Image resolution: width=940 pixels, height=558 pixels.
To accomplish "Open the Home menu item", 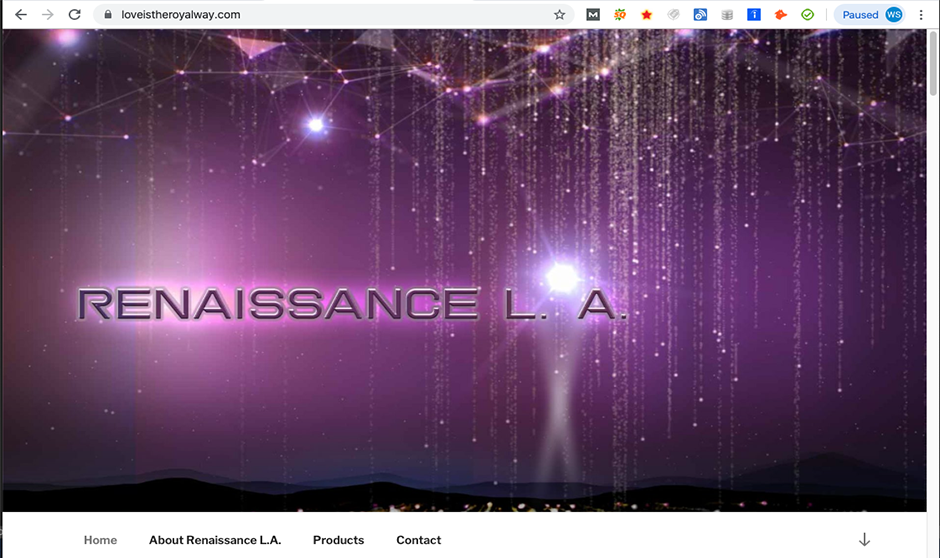I will click(100, 540).
